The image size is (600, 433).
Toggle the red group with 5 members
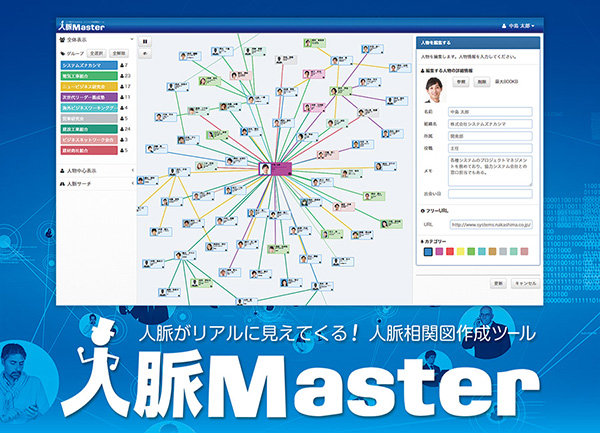pos(89,151)
